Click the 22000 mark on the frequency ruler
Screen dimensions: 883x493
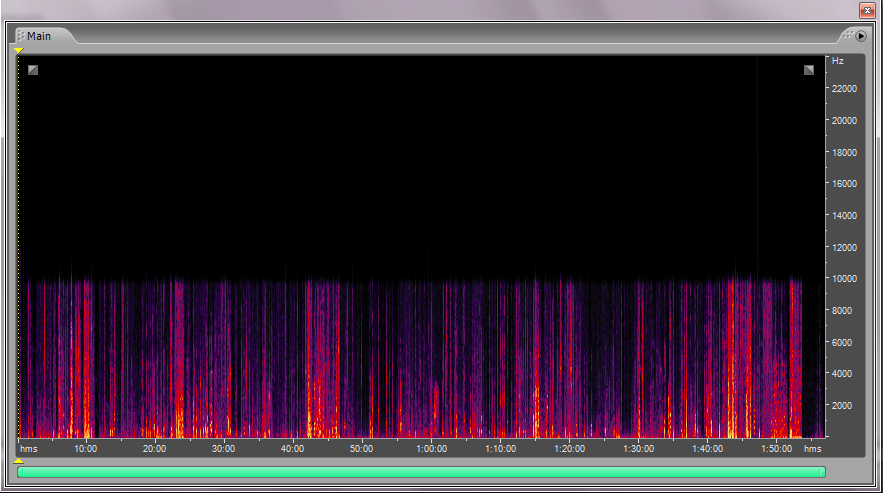click(x=845, y=89)
